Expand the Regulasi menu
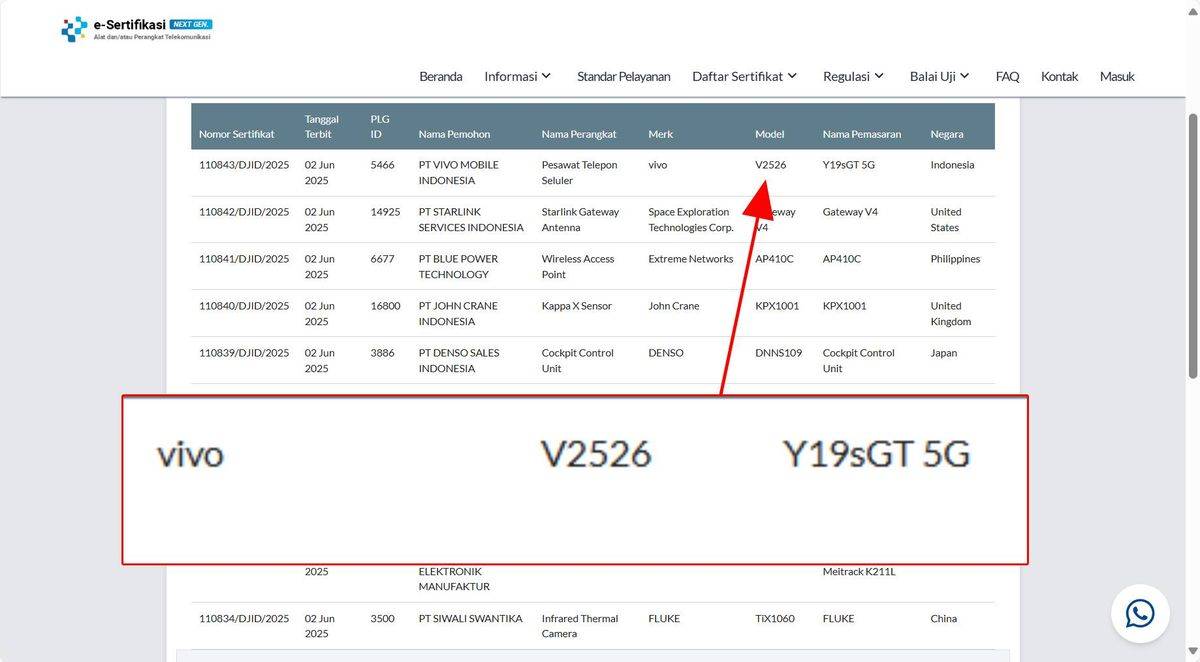This screenshot has width=1200, height=662. pos(854,76)
